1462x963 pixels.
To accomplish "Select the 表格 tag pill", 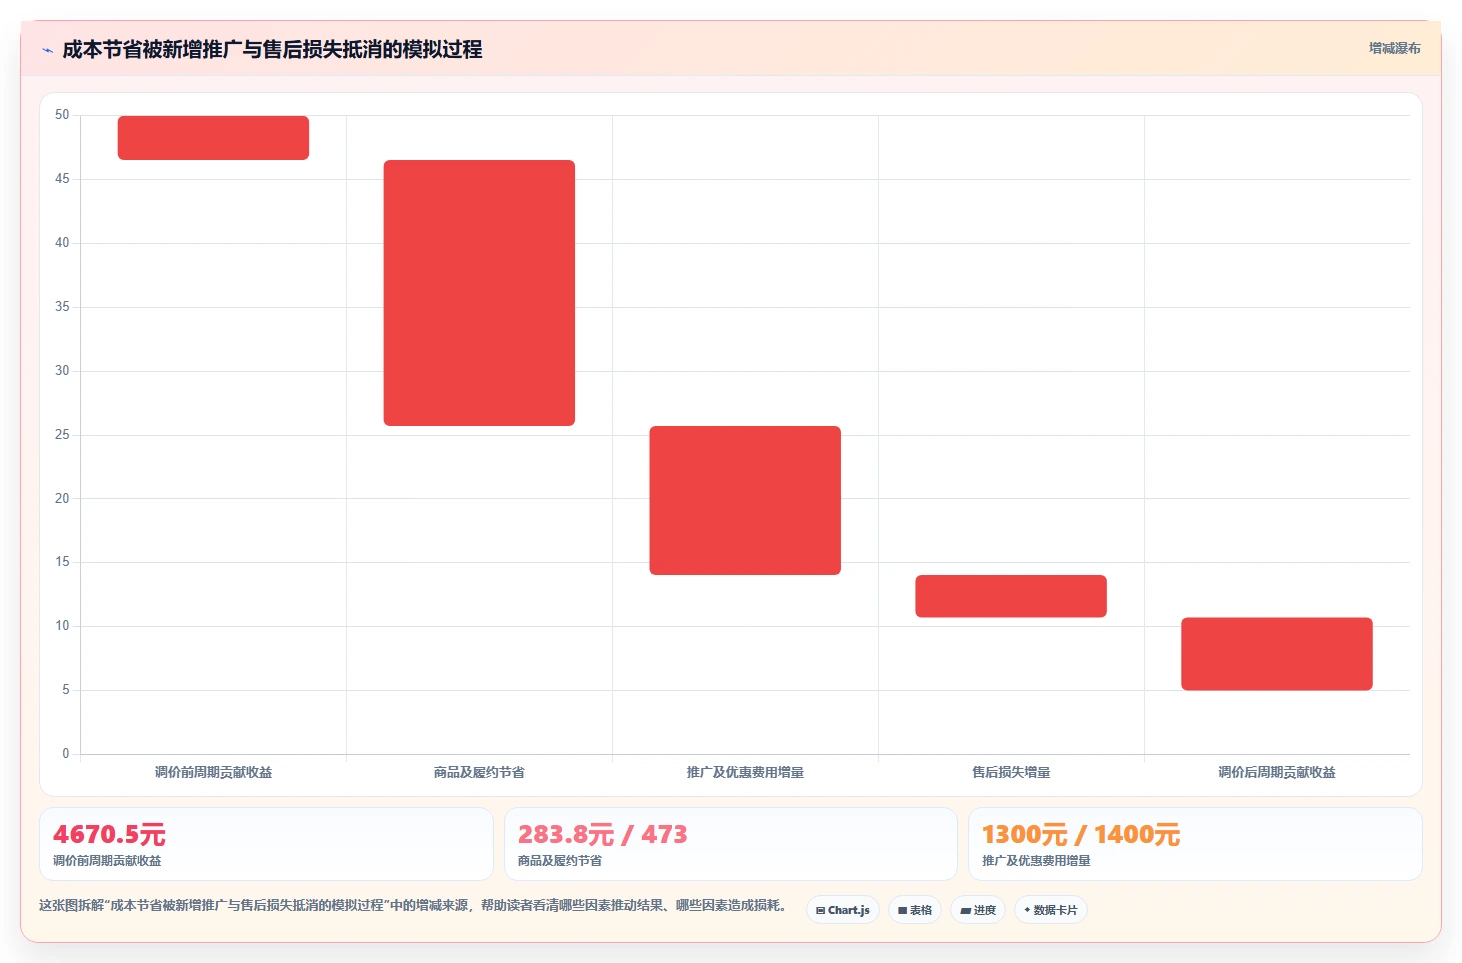I will (x=915, y=910).
